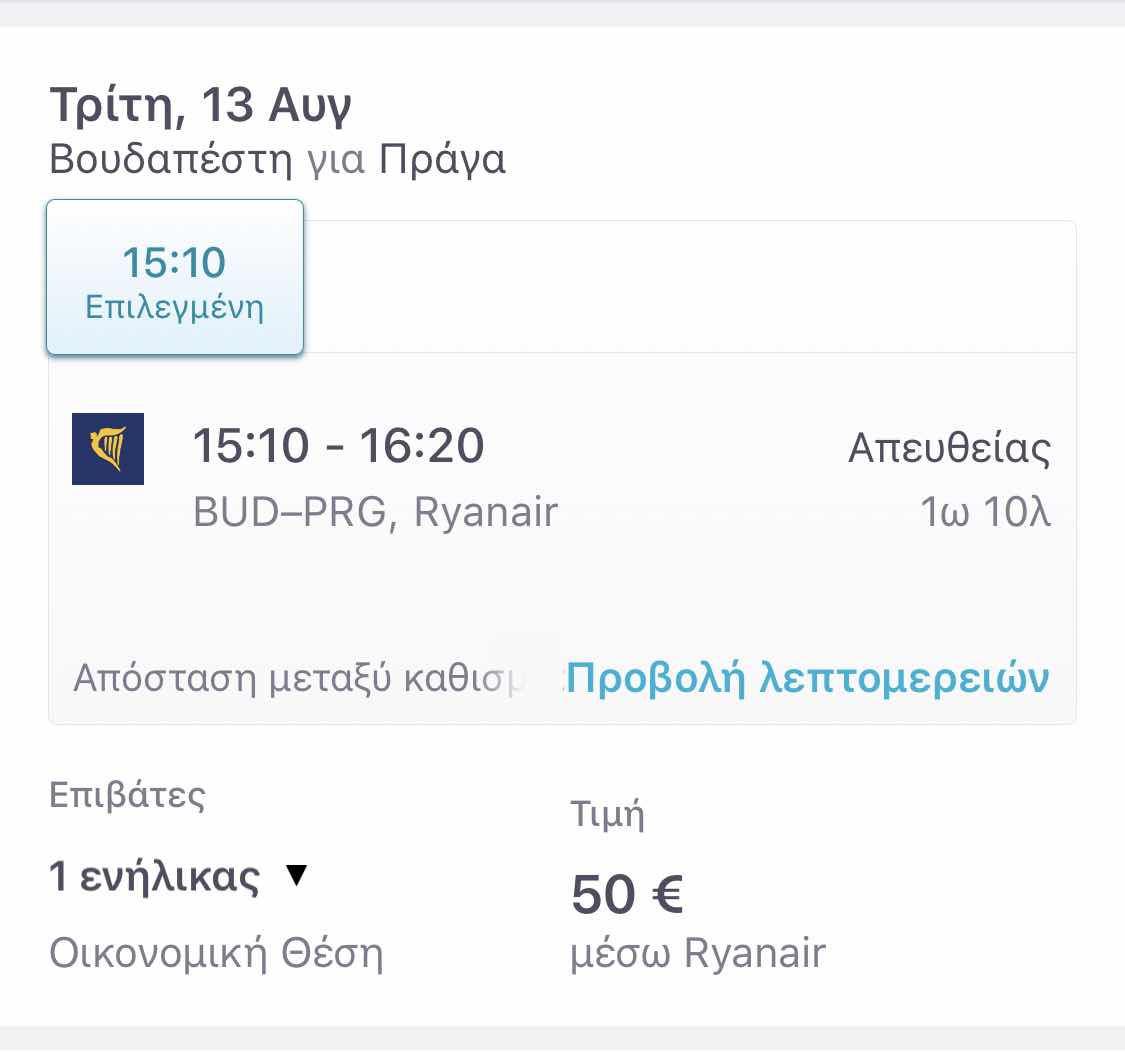Click the Βουδαπέστη για Πράγα route title
Image resolution: width=1125 pixels, height=1054 pixels.
[278, 159]
